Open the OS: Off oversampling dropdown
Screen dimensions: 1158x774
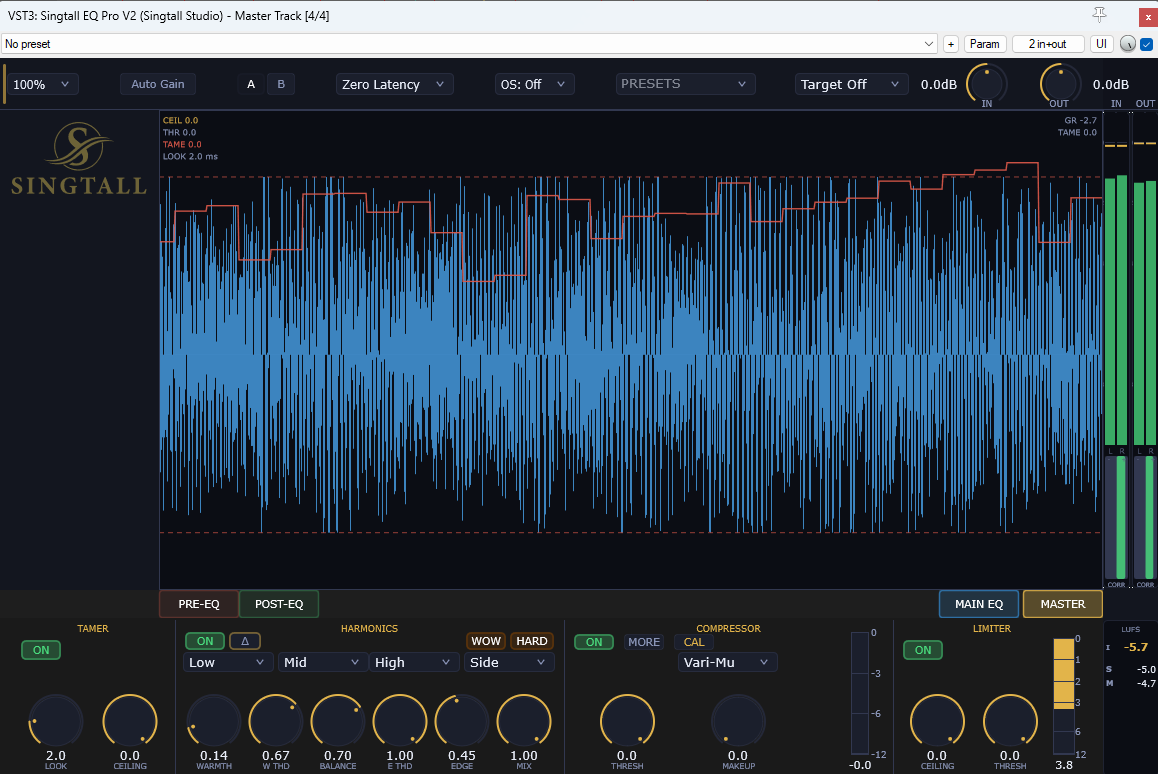pos(534,84)
